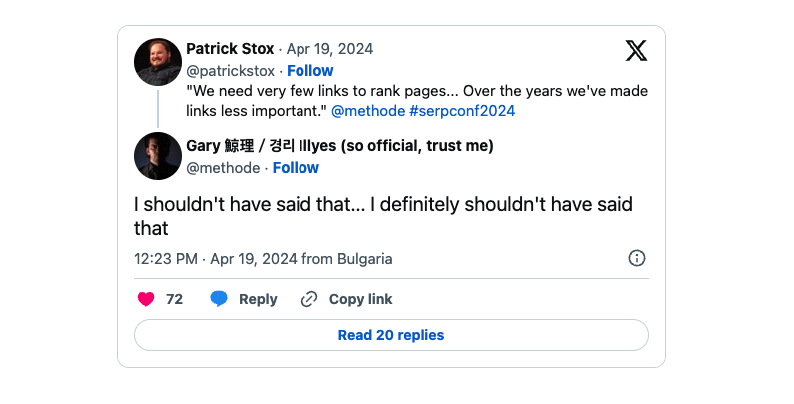Click the Reply text button

258,299
